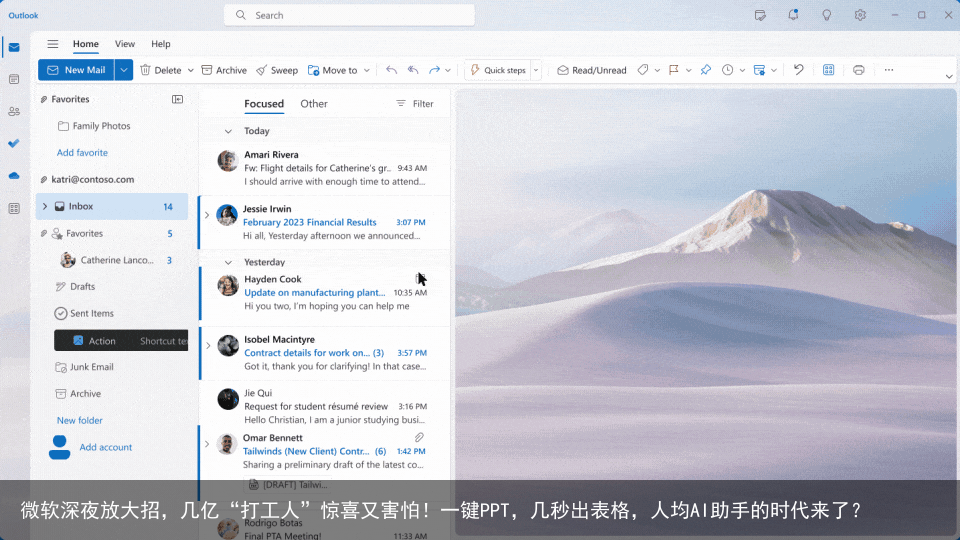Click the Read/Unread button
The image size is (960, 540).
tap(591, 70)
